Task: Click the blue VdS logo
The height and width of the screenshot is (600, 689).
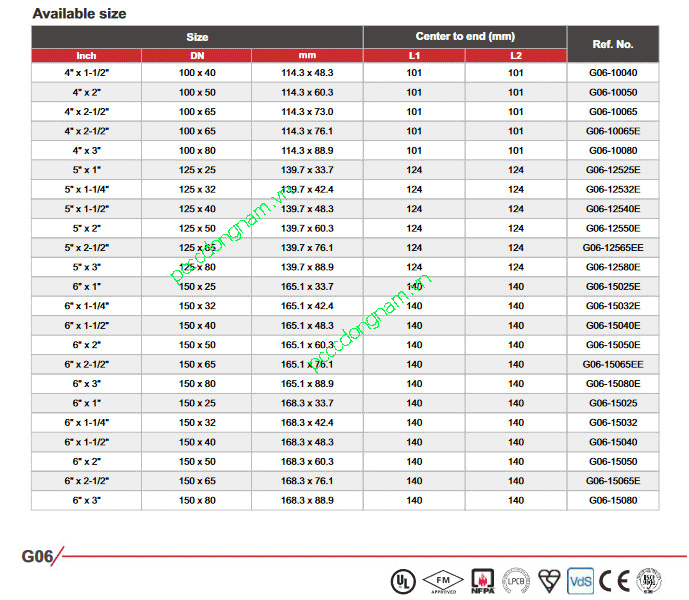Action: (581, 580)
